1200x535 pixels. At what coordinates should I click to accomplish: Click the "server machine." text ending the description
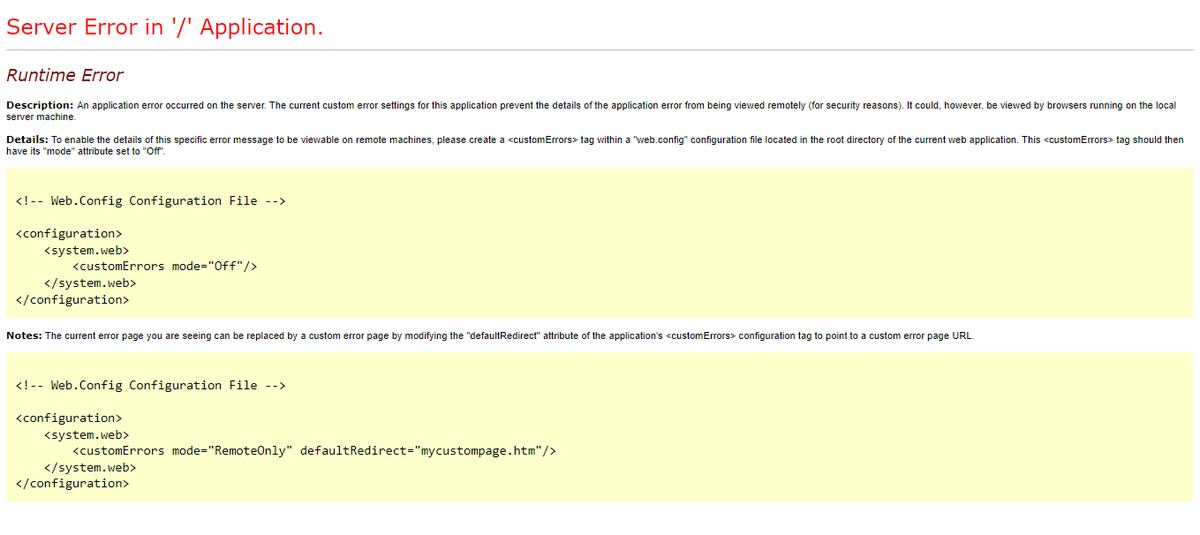tap(41, 116)
